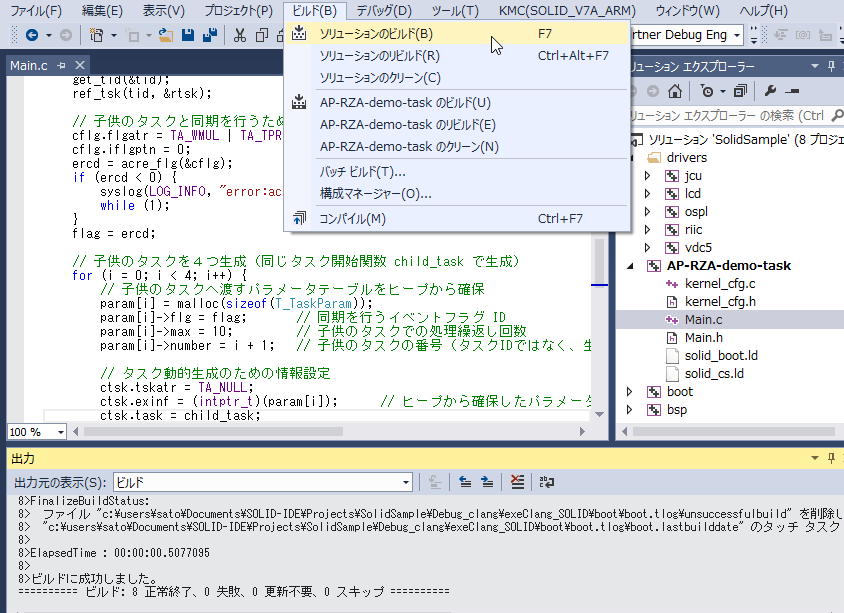The width and height of the screenshot is (844, 613).
Task: Collapse the AP-RZA-demo-task project node
Action: (x=629, y=266)
